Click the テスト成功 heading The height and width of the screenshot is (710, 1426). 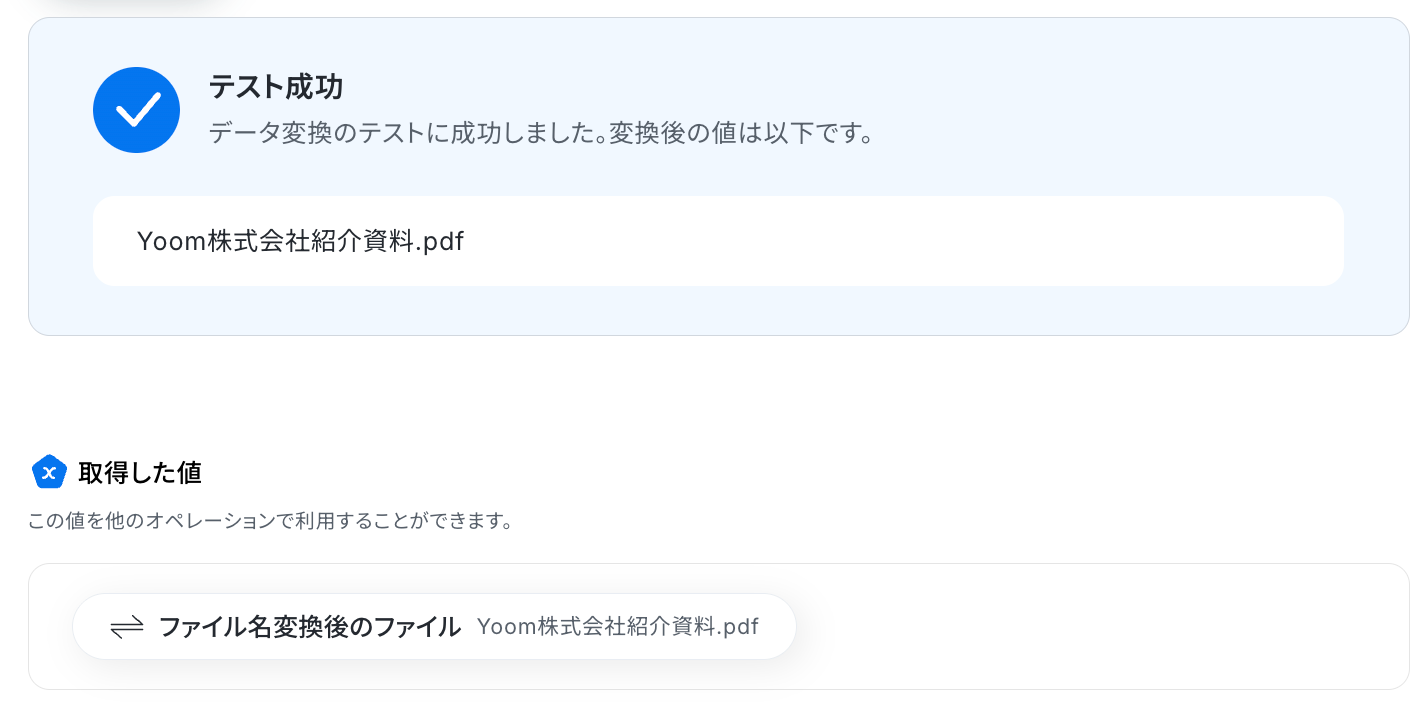click(275, 87)
